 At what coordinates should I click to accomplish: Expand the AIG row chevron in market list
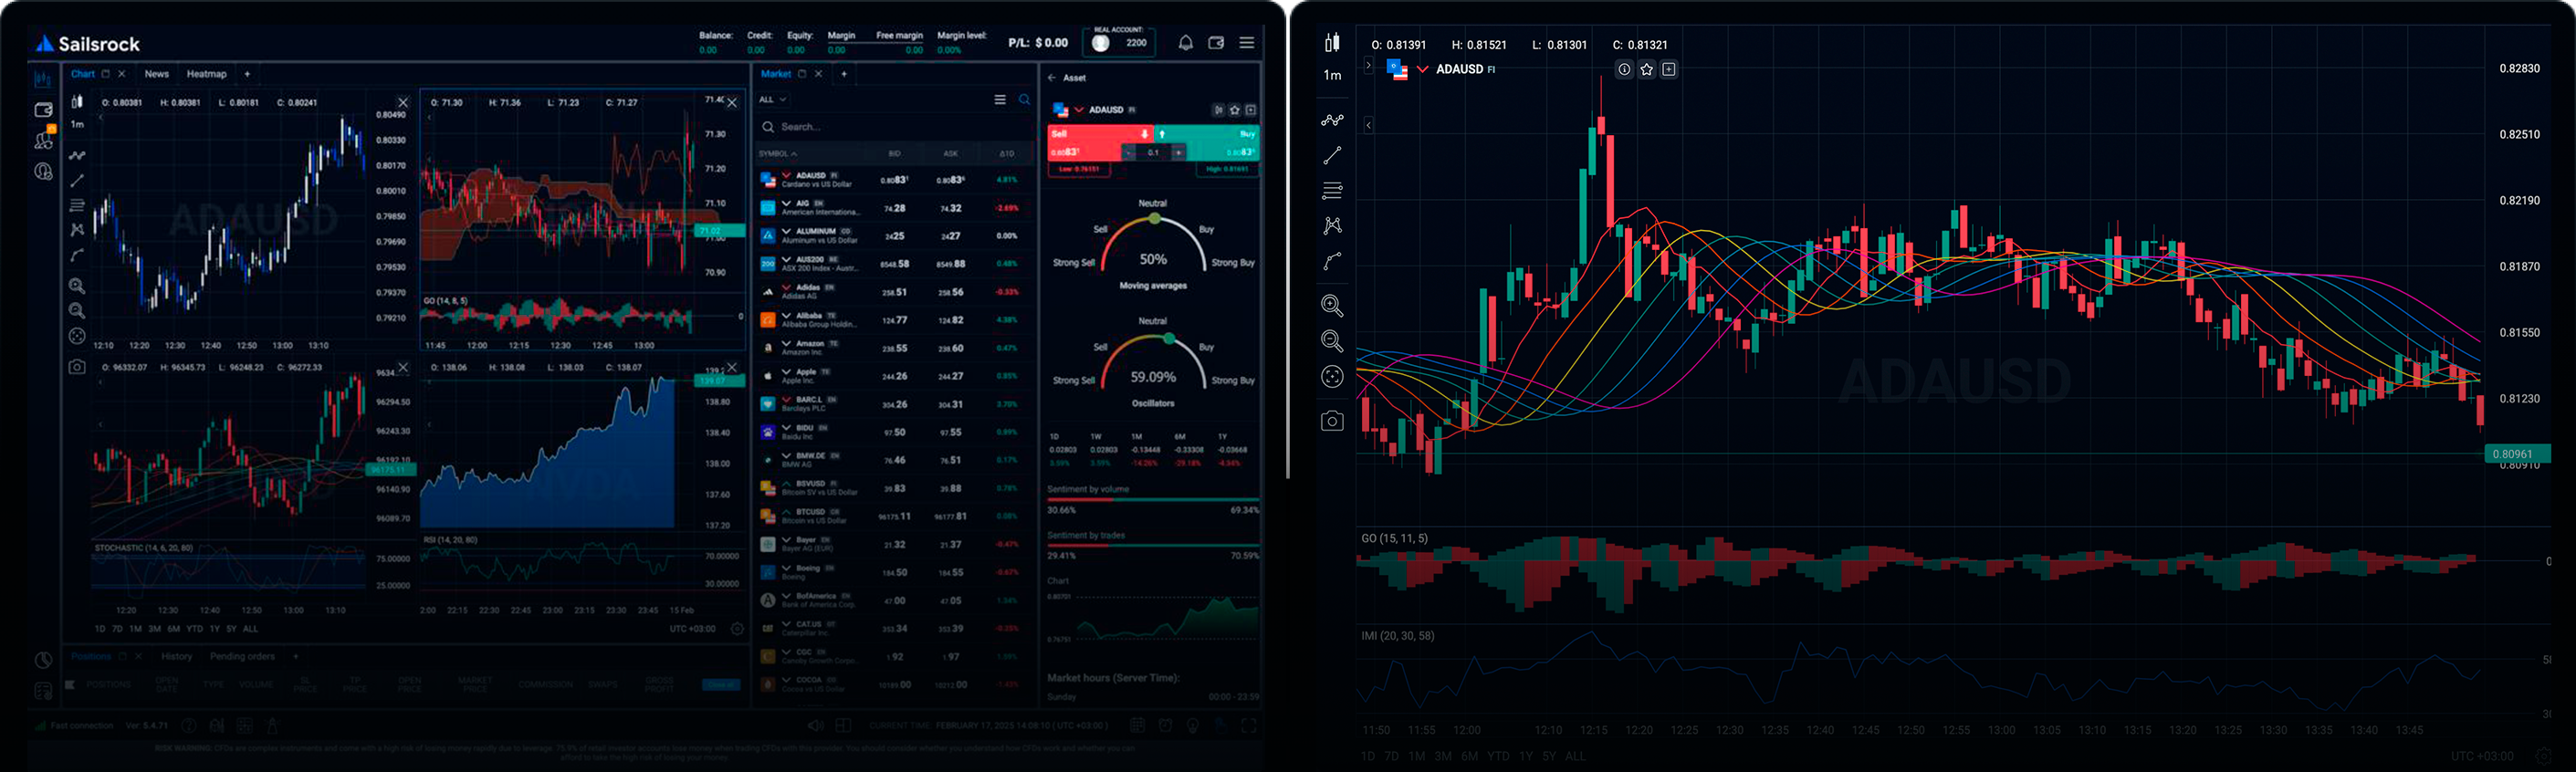[787, 203]
